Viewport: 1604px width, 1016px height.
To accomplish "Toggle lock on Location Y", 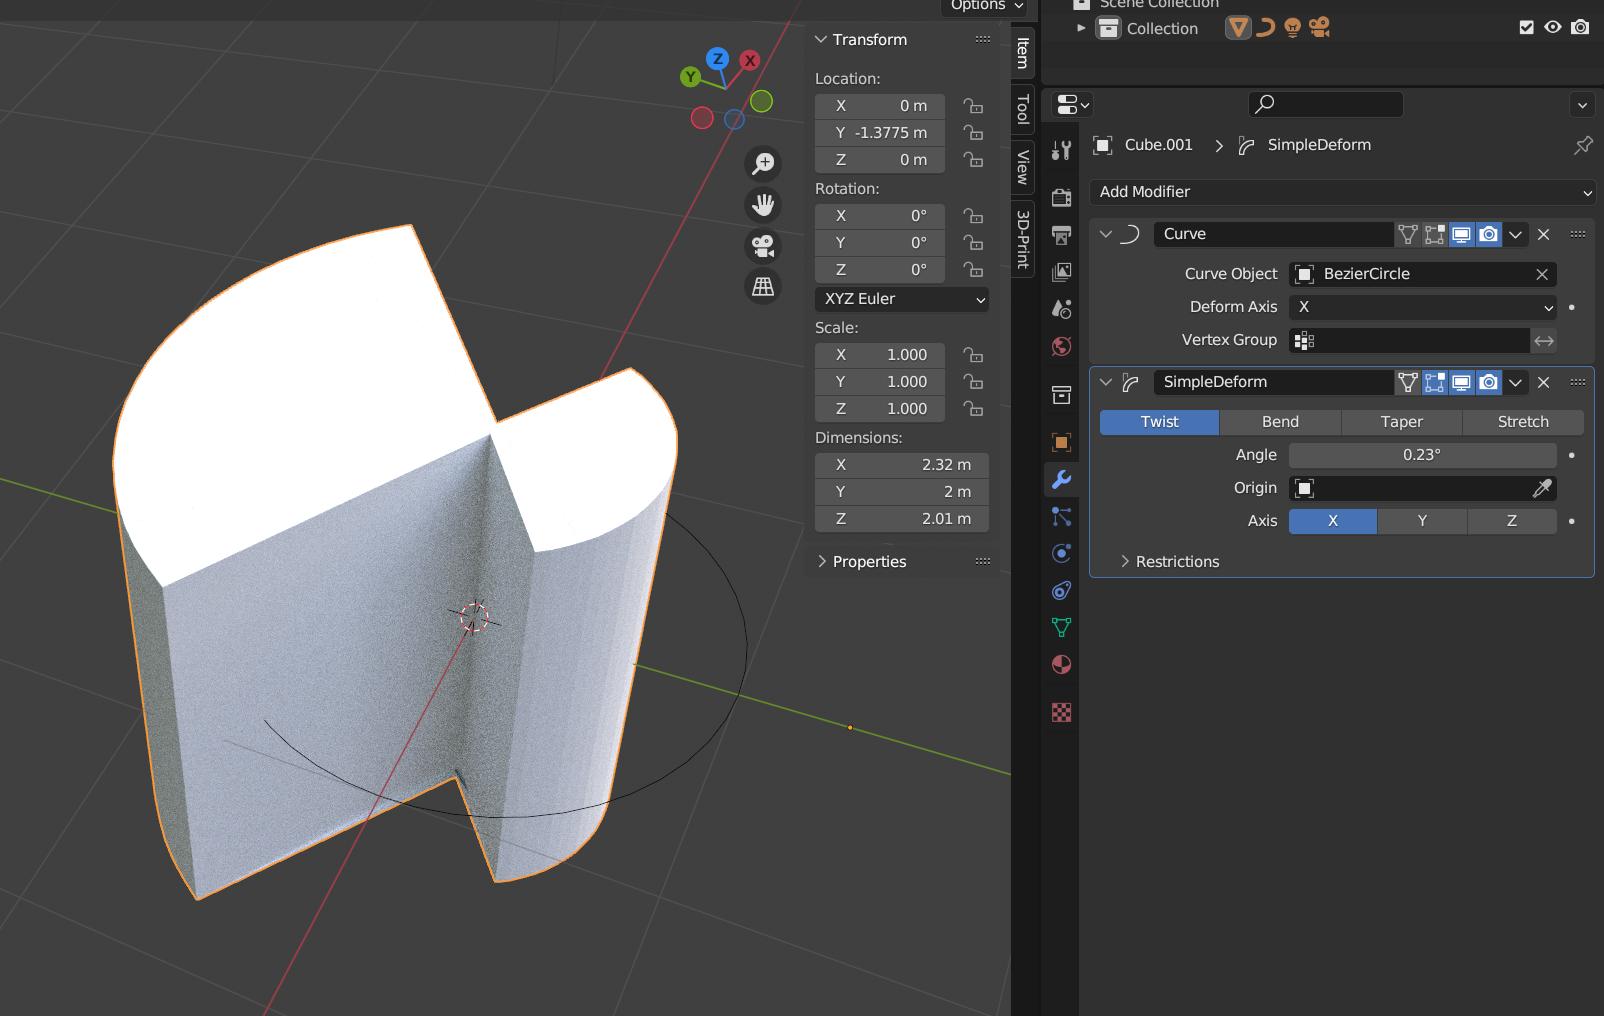I will pyautogui.click(x=972, y=133).
